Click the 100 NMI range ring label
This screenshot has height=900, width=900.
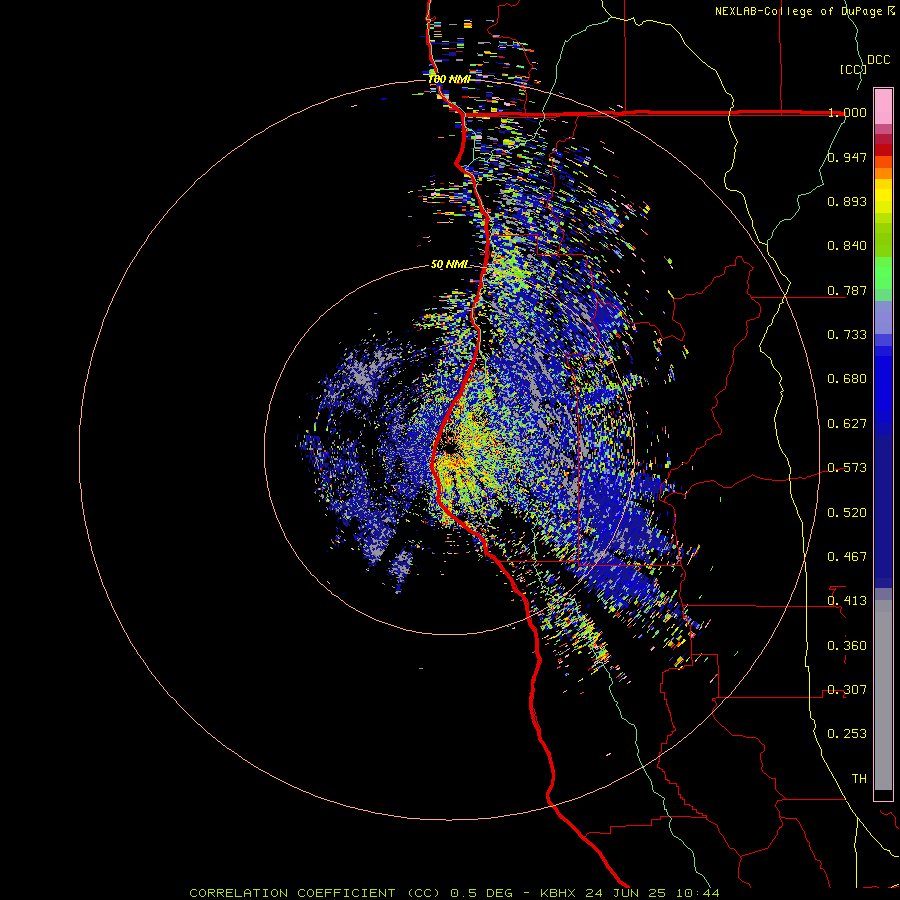(x=449, y=79)
